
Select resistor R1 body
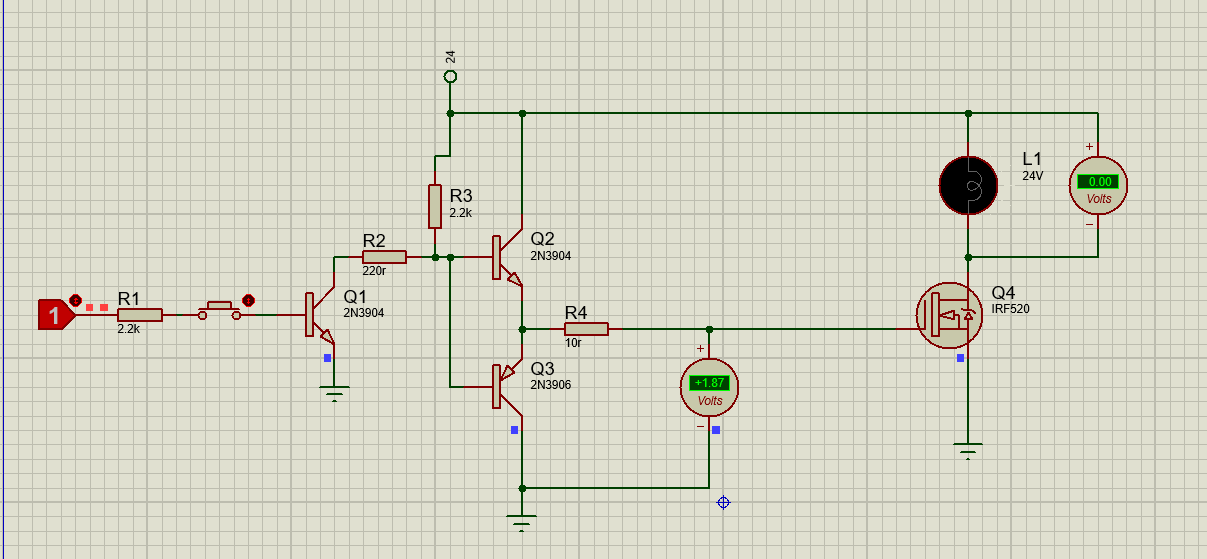point(139,315)
